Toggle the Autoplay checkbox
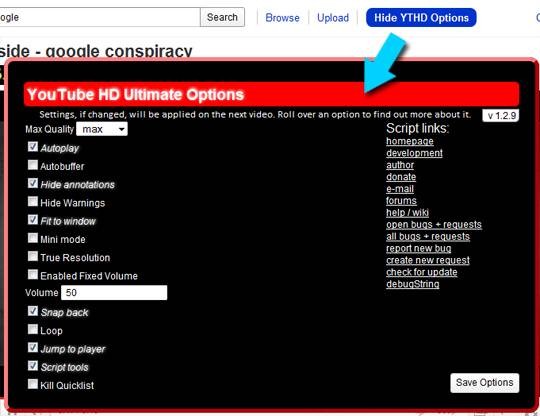 click(33, 147)
